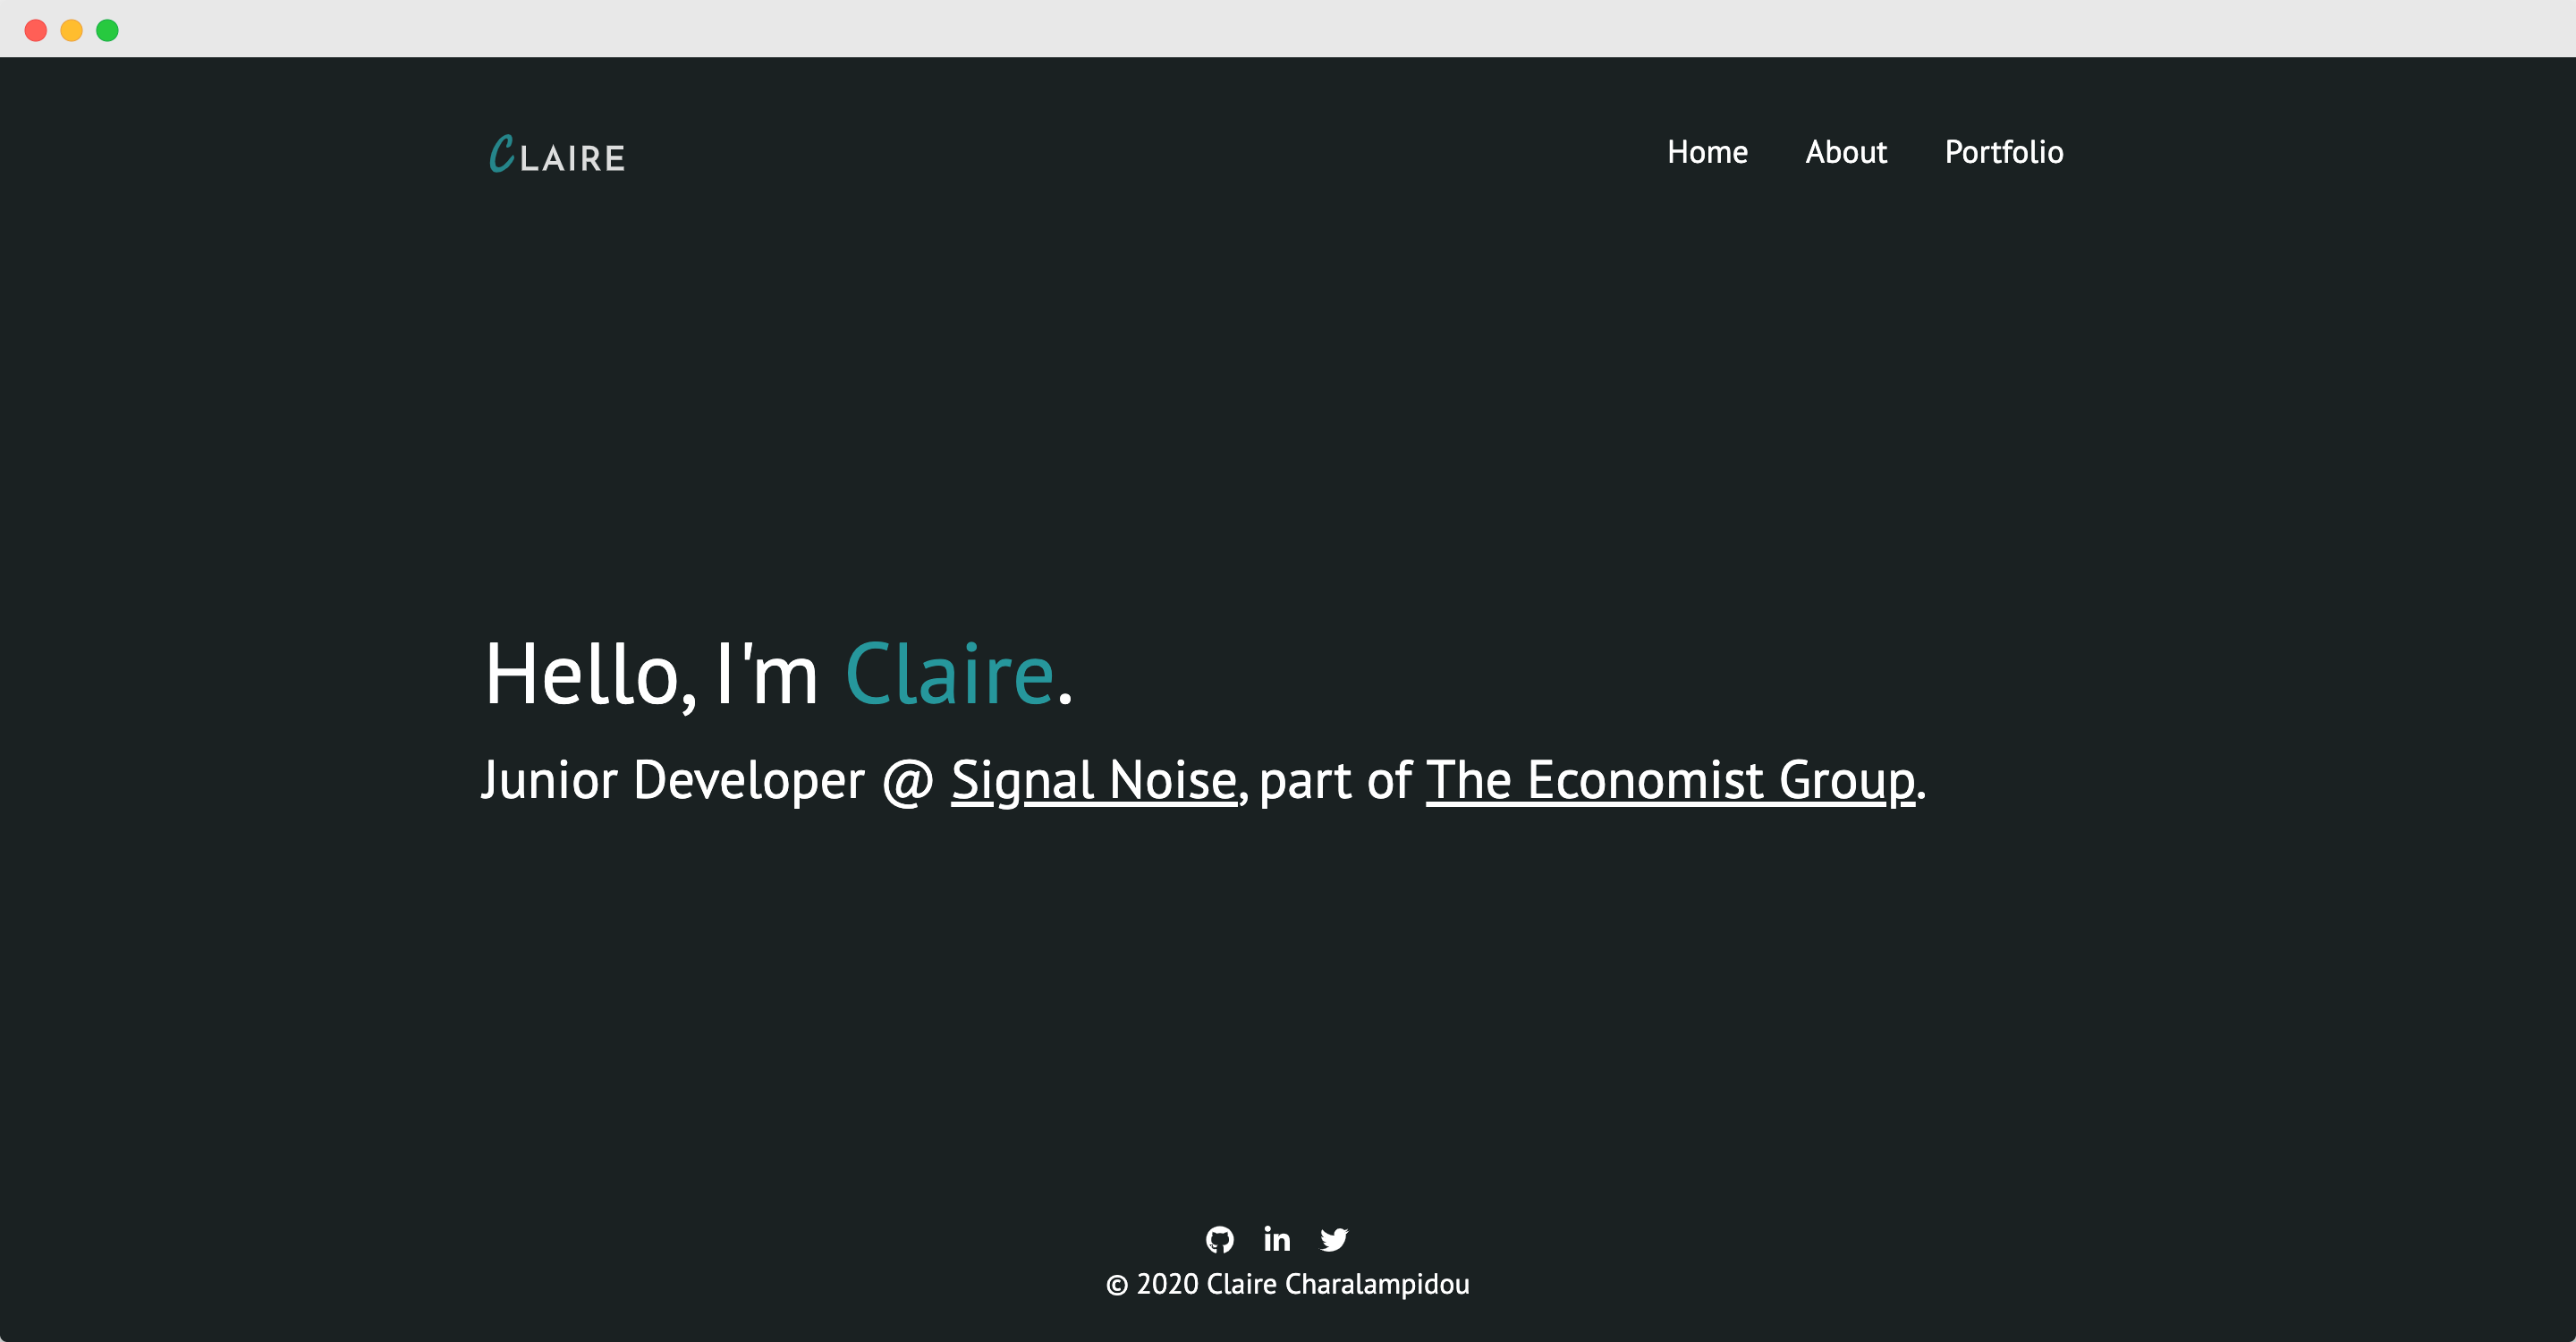This screenshot has height=1342, width=2576.
Task: Open the About nav item
Action: (x=1846, y=152)
